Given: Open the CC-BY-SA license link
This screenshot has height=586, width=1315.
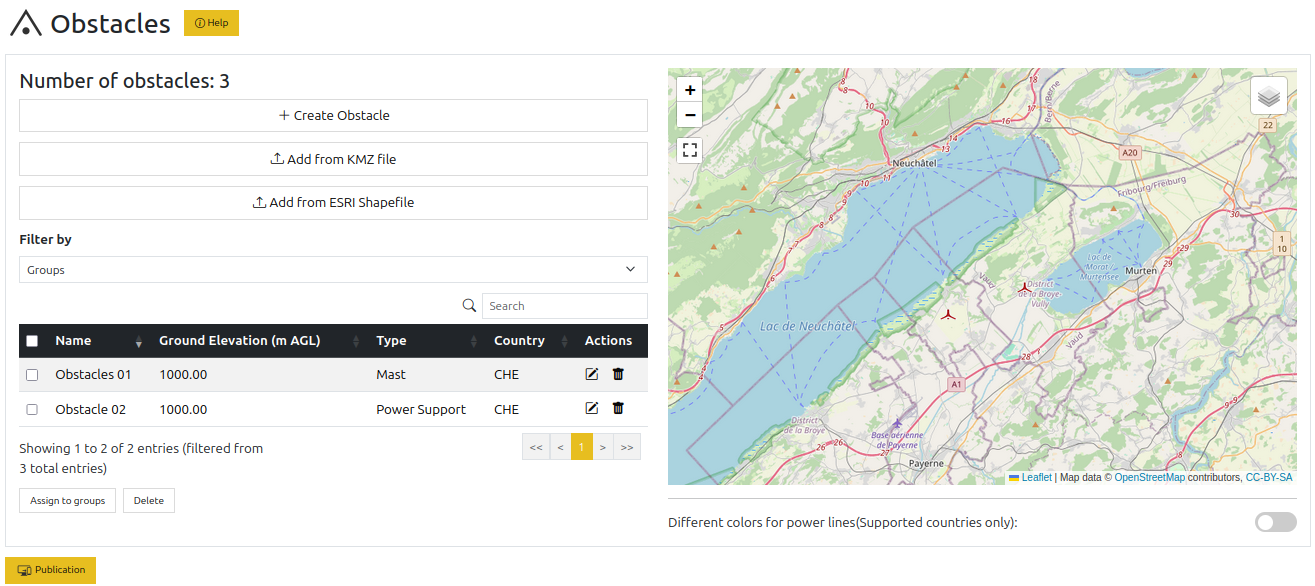Looking at the screenshot, I should click(x=1269, y=478).
